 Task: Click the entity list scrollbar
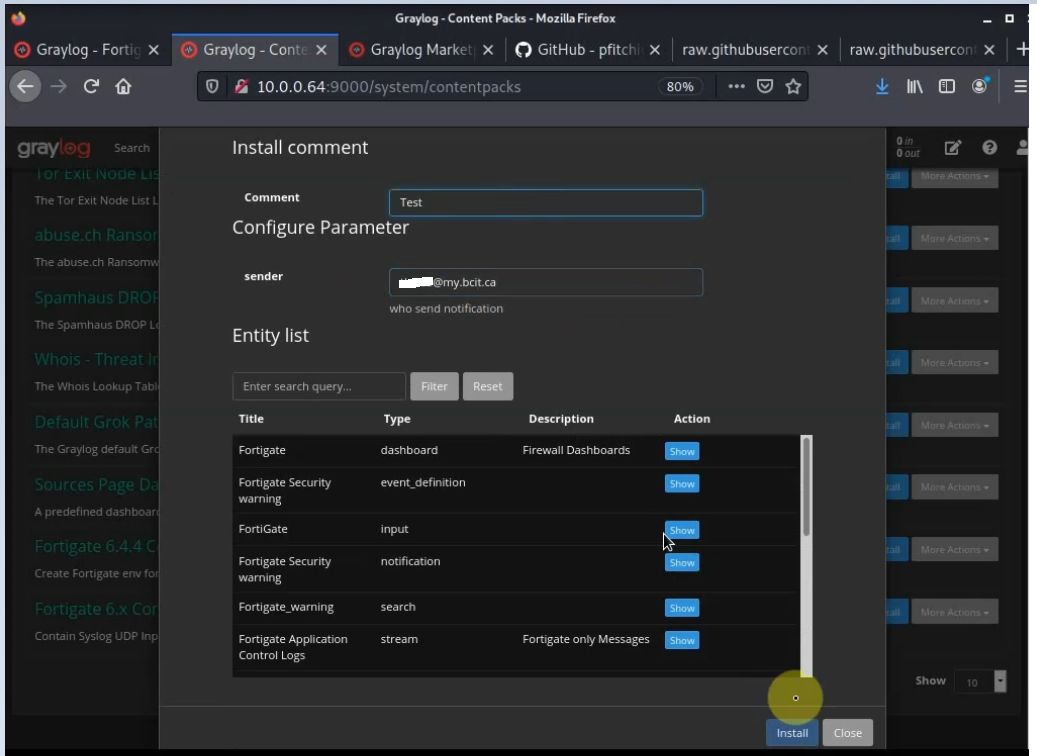point(806,486)
